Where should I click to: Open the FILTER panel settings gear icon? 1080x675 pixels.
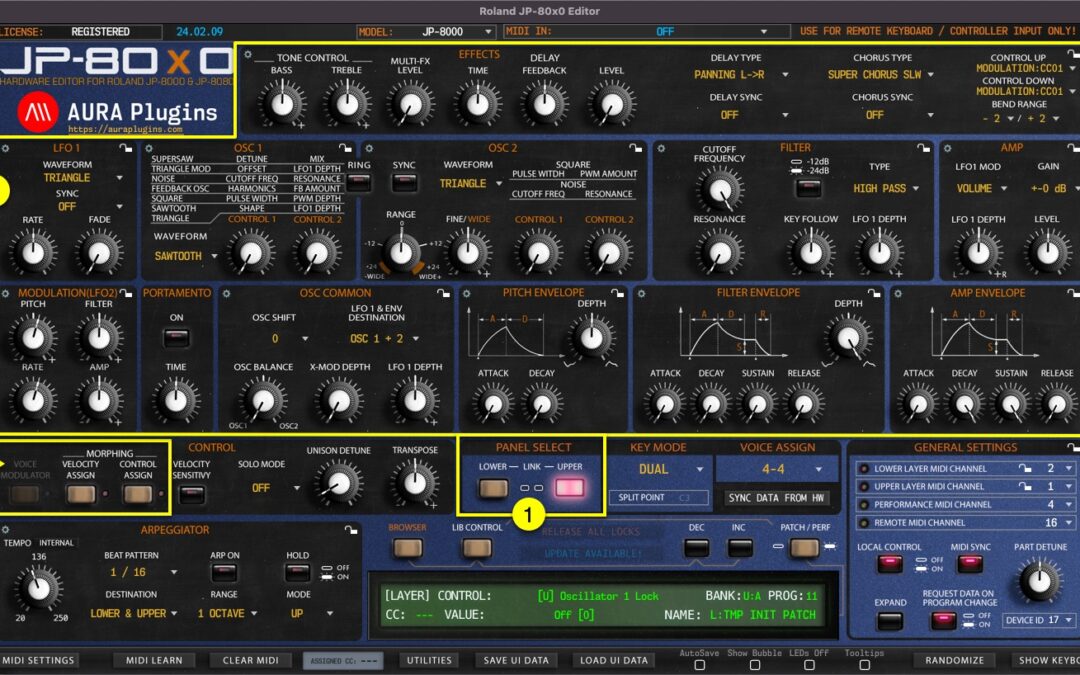point(659,147)
